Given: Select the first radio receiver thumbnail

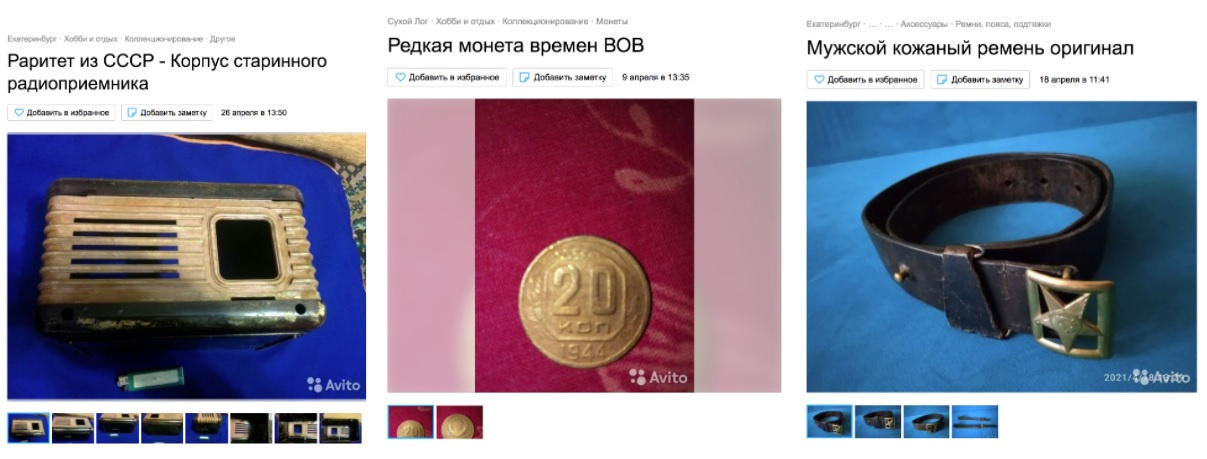Looking at the screenshot, I should pos(28,428).
